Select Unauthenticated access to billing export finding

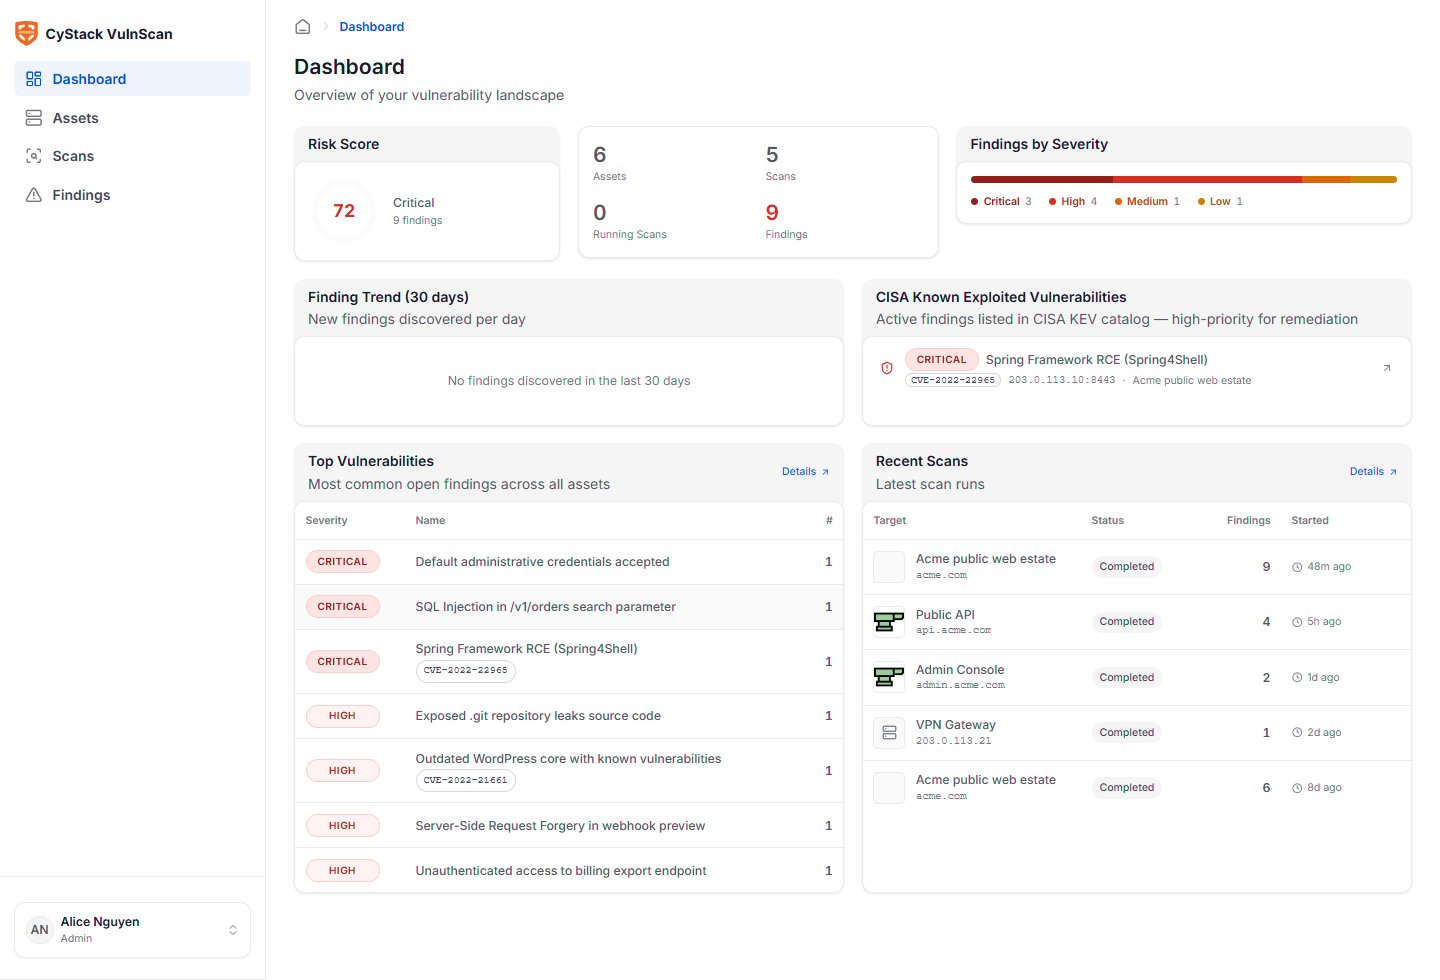569,871
